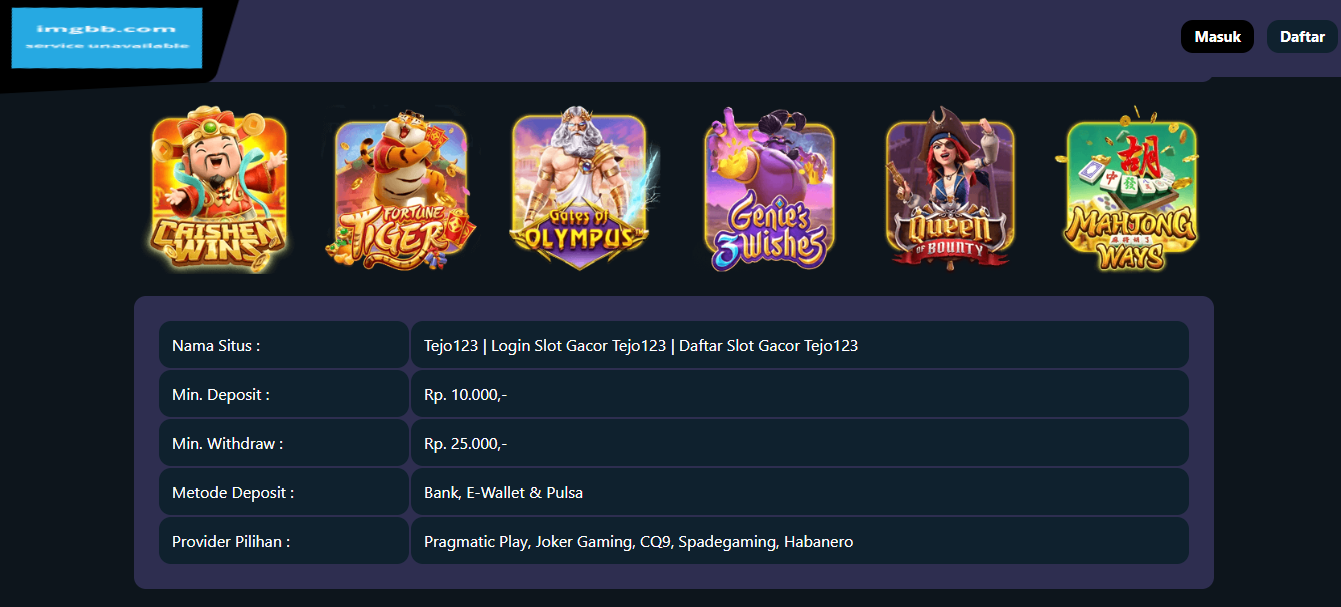The image size is (1341, 607).
Task: Click the Bank, E-Wallet & Pulsa value
Action: click(503, 493)
